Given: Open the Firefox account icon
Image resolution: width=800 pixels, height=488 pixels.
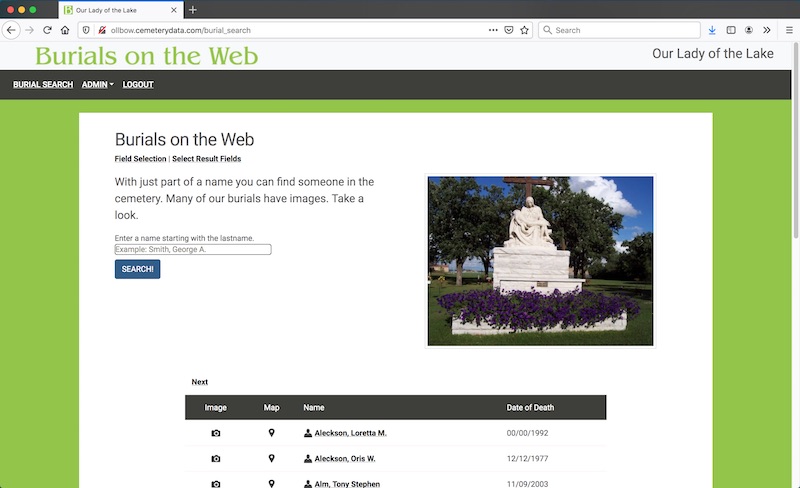Looking at the screenshot, I should tap(748, 30).
